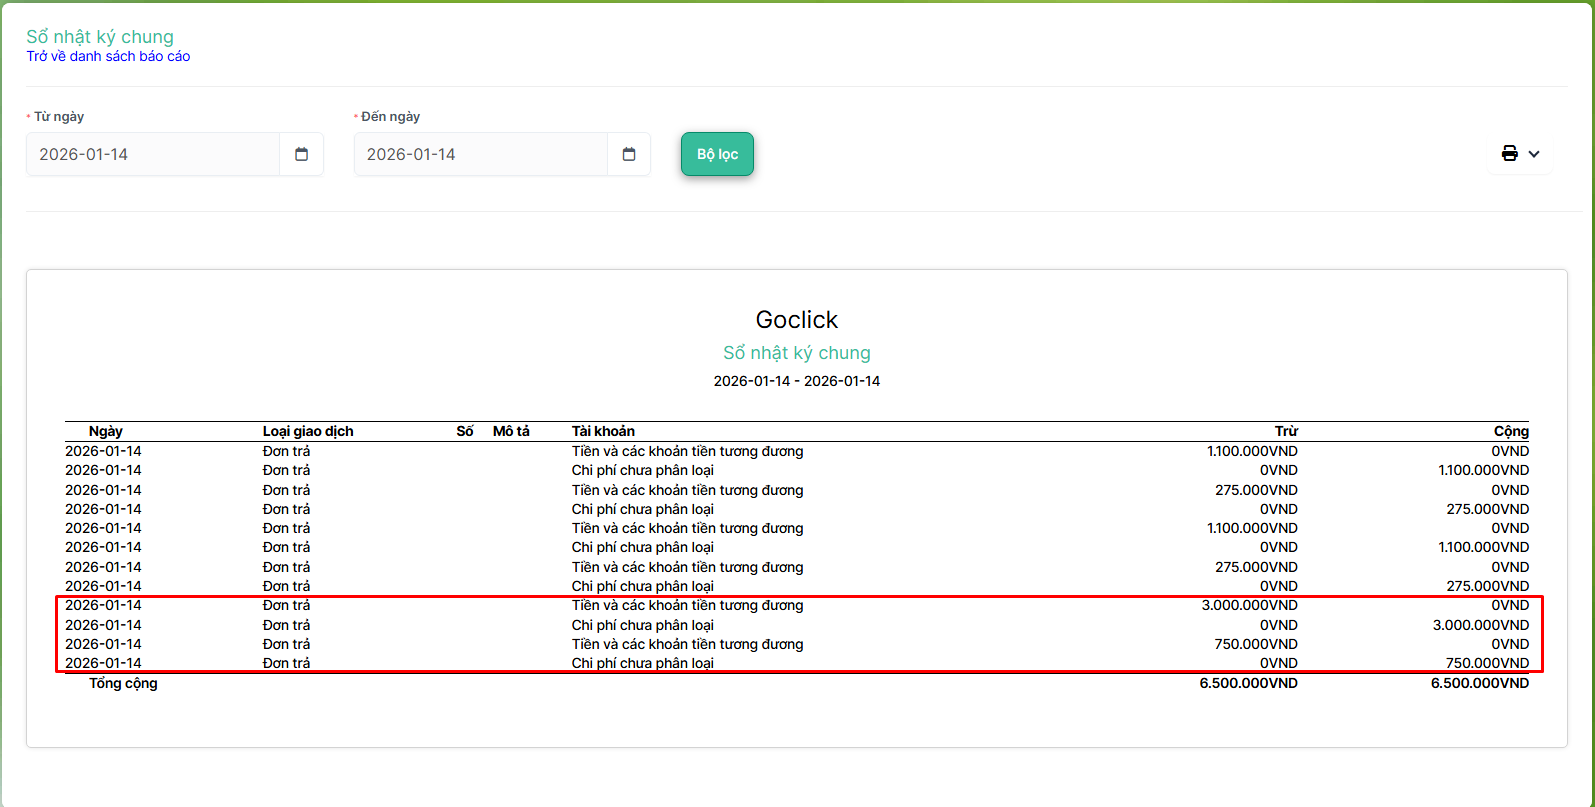The image size is (1595, 807).
Task: Open the calendar picker for Đến ngày
Action: click(x=629, y=154)
